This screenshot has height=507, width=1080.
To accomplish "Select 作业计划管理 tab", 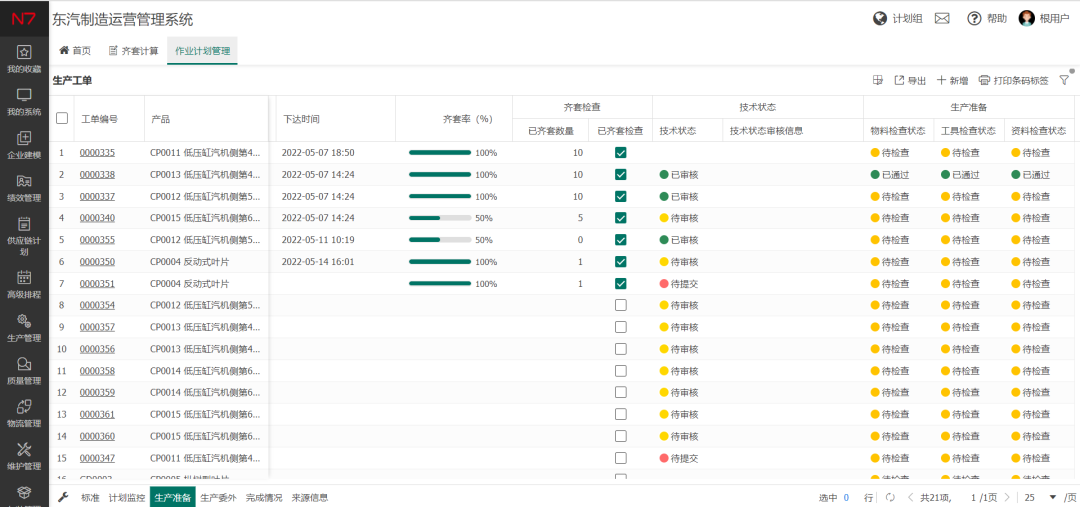I will (x=202, y=50).
